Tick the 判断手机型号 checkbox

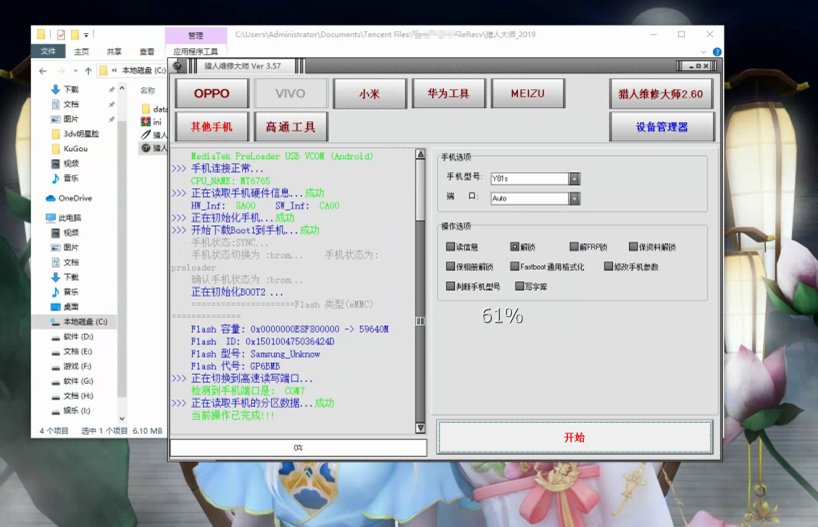[x=450, y=286]
